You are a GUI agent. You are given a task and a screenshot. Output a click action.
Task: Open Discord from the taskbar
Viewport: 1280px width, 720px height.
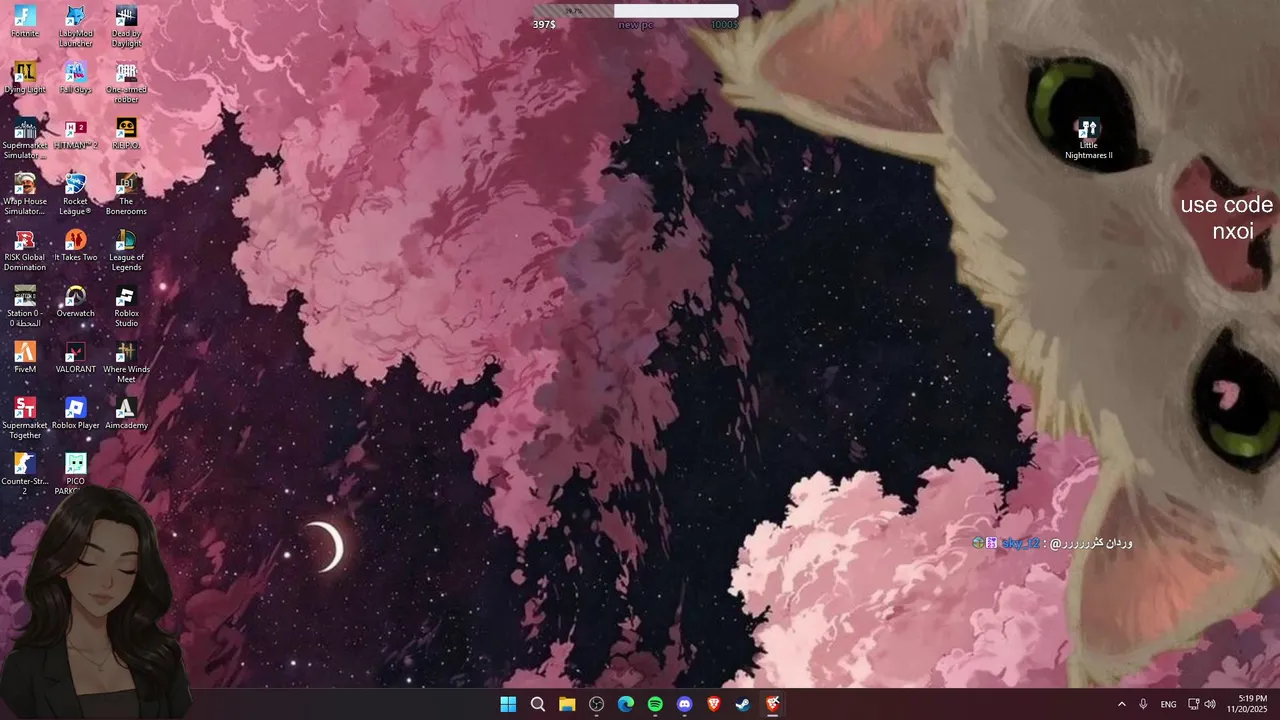pos(684,704)
